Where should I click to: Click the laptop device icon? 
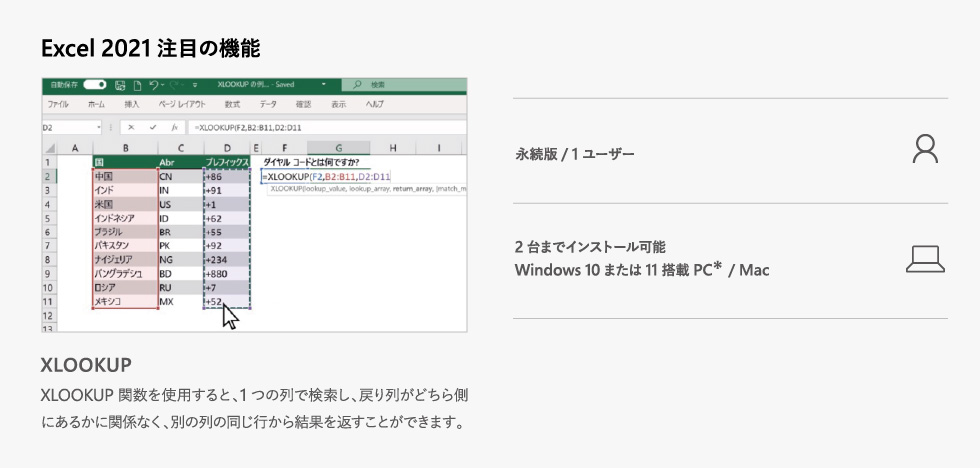[925, 259]
